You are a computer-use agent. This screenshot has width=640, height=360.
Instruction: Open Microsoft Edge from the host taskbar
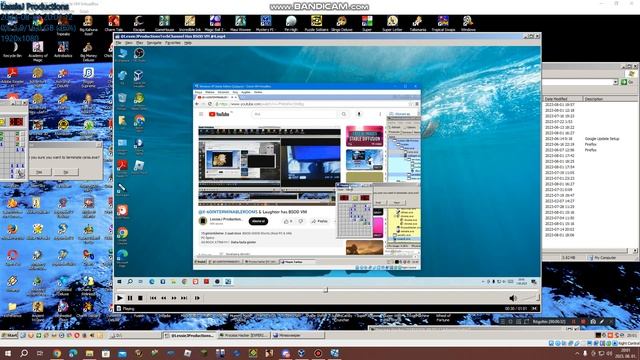click(x=73, y=353)
